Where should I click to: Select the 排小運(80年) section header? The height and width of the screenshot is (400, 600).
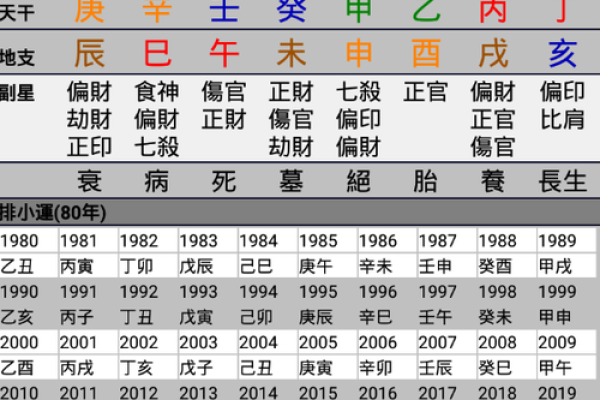[x=300, y=212]
